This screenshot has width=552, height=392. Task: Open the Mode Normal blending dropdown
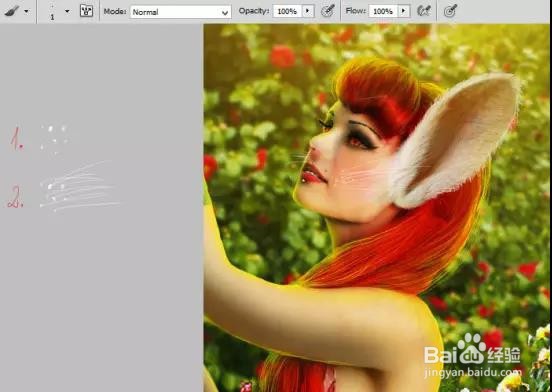point(181,12)
